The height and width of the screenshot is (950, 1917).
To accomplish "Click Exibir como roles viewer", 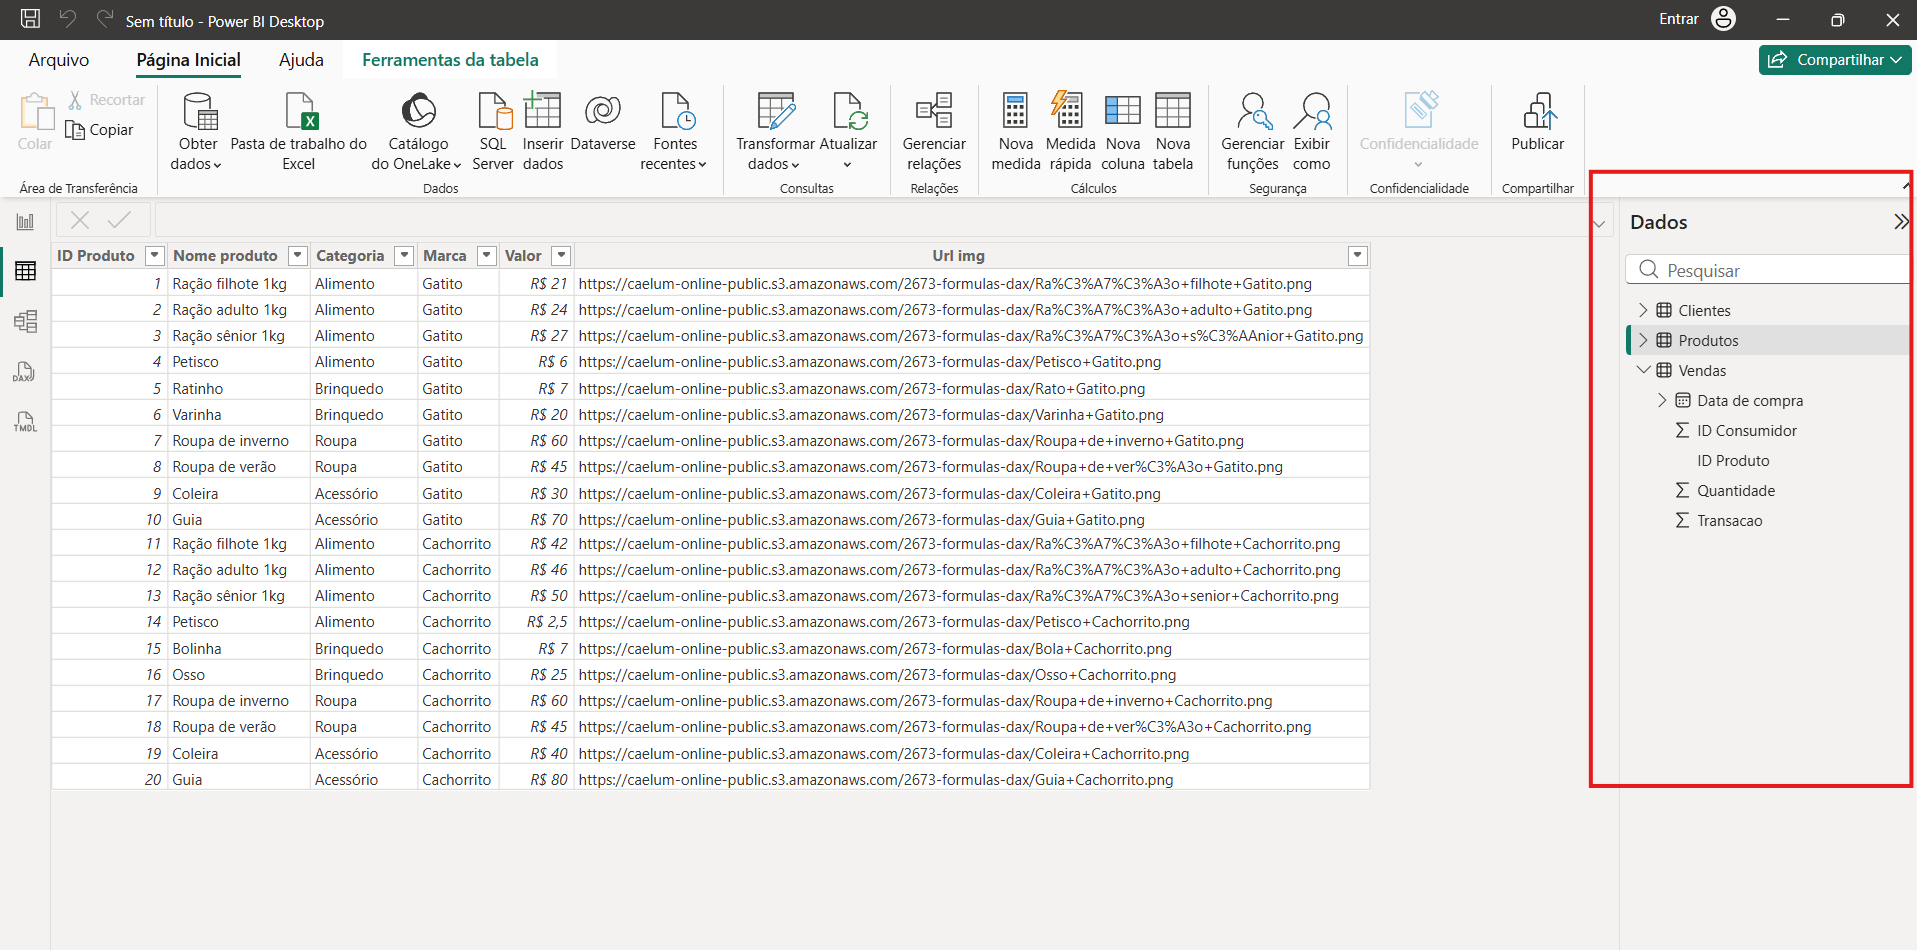I will (x=1312, y=132).
